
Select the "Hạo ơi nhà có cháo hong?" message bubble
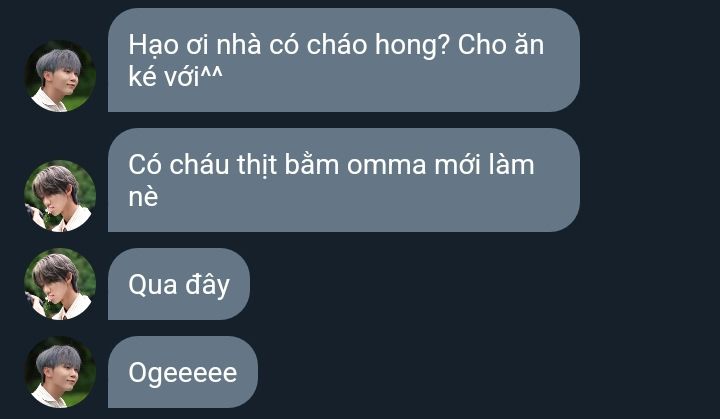[343, 60]
